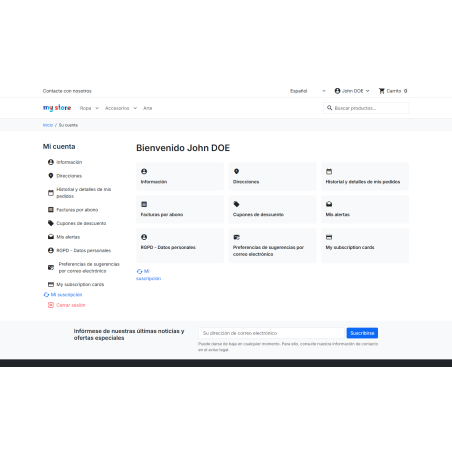Expand the John DOE account menu
The height and width of the screenshot is (452, 452).
(x=352, y=91)
